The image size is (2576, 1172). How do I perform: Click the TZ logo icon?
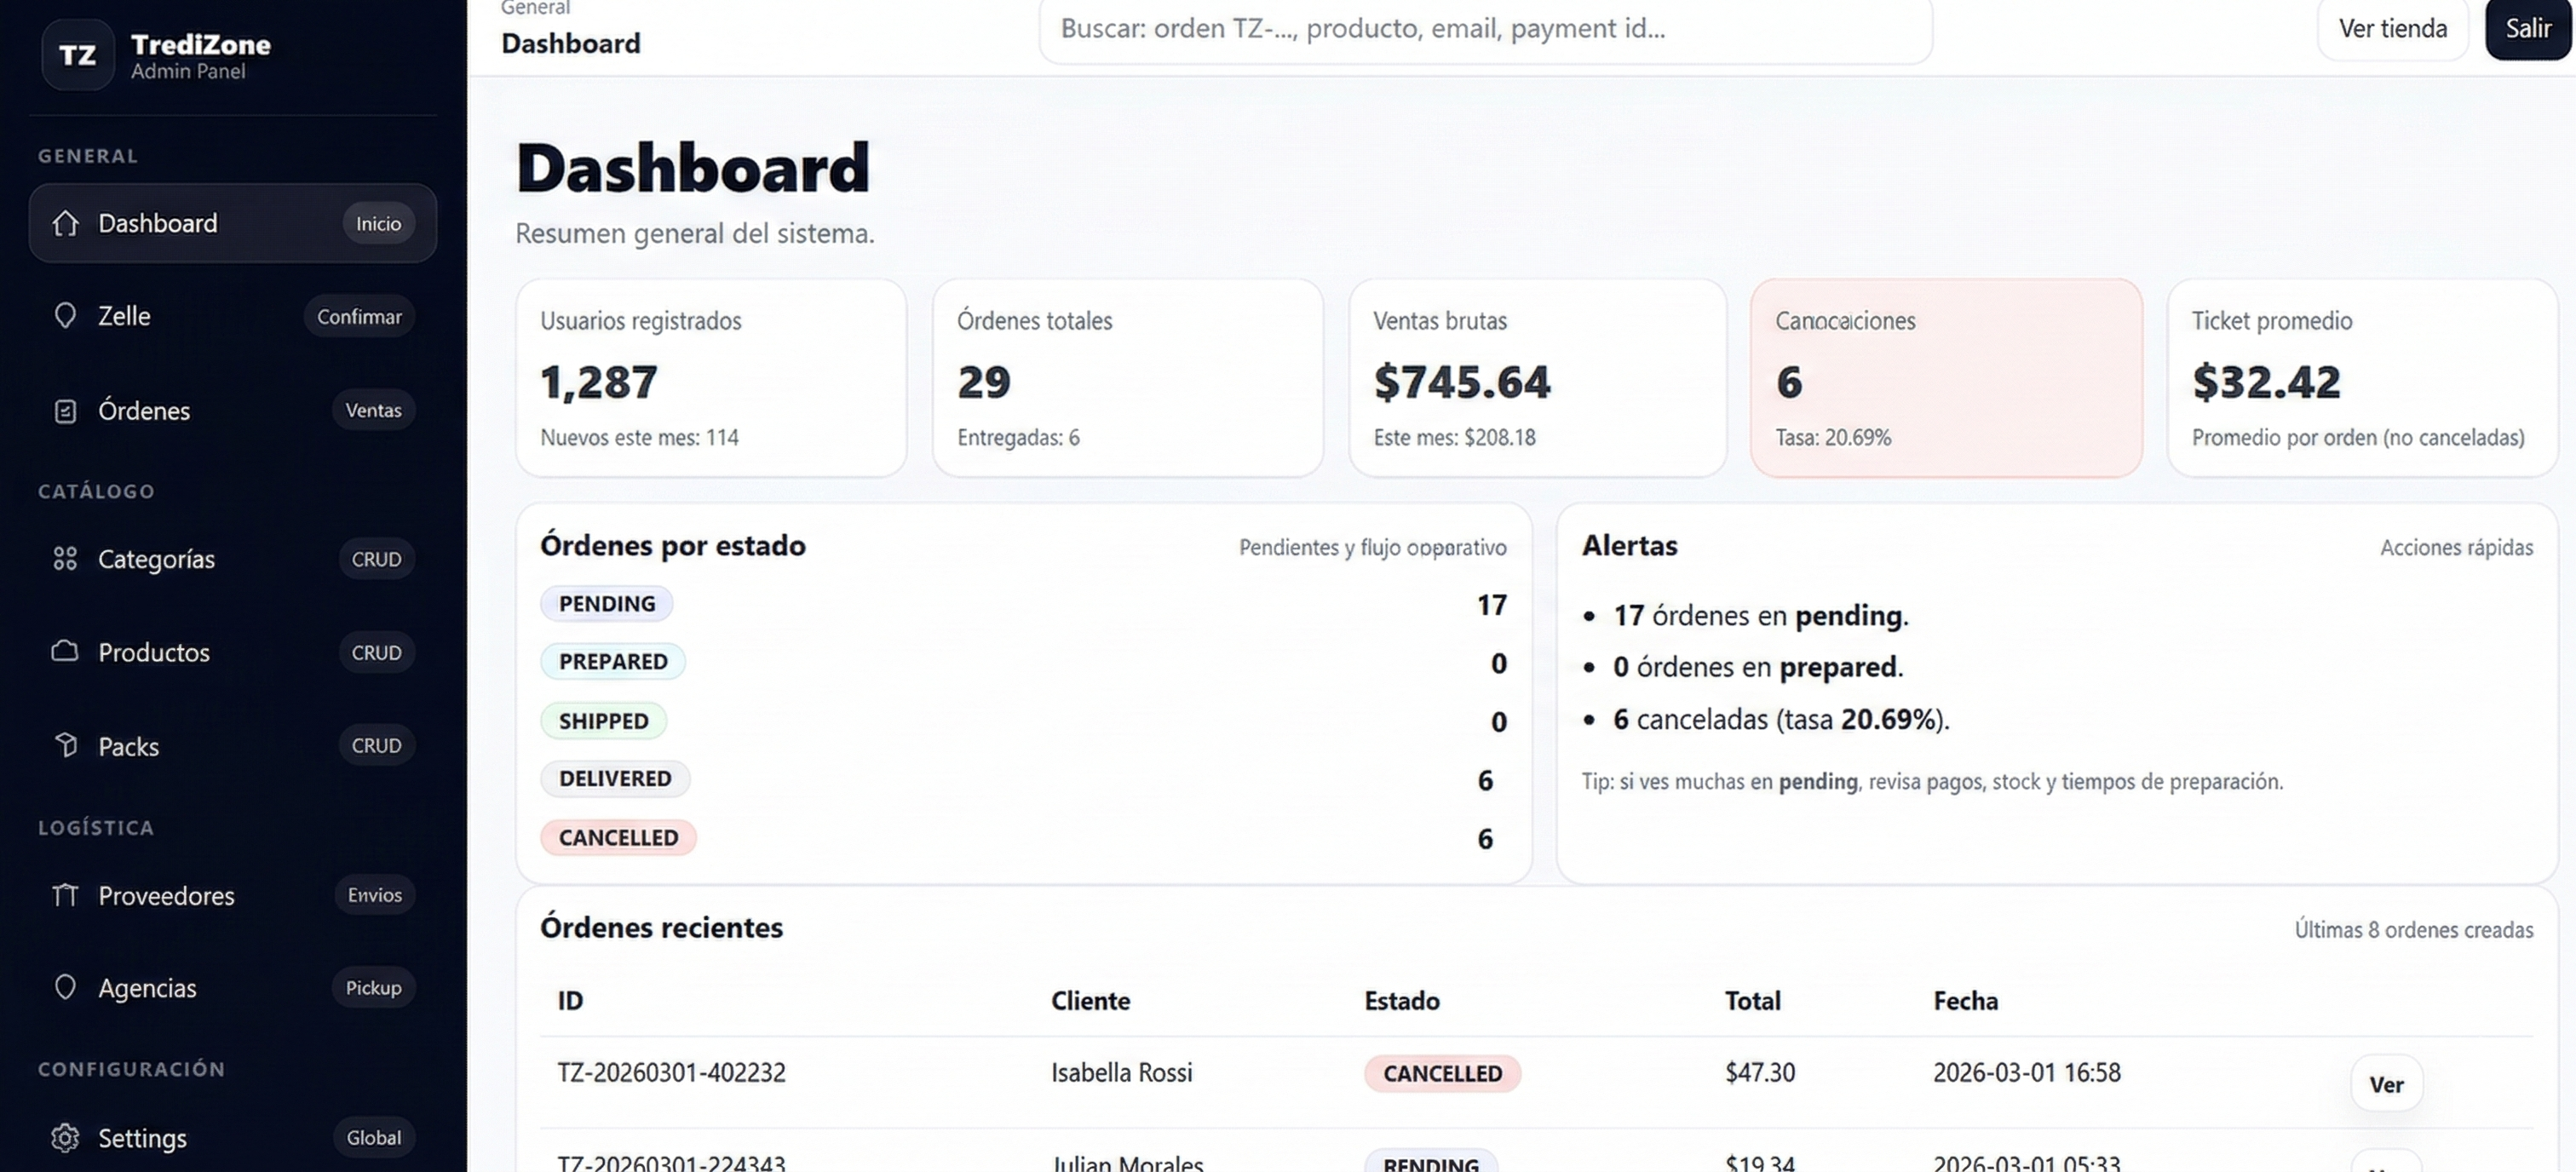click(x=77, y=55)
